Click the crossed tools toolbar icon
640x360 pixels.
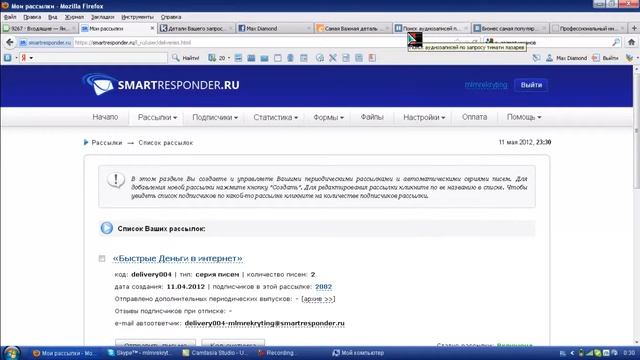coord(333,58)
